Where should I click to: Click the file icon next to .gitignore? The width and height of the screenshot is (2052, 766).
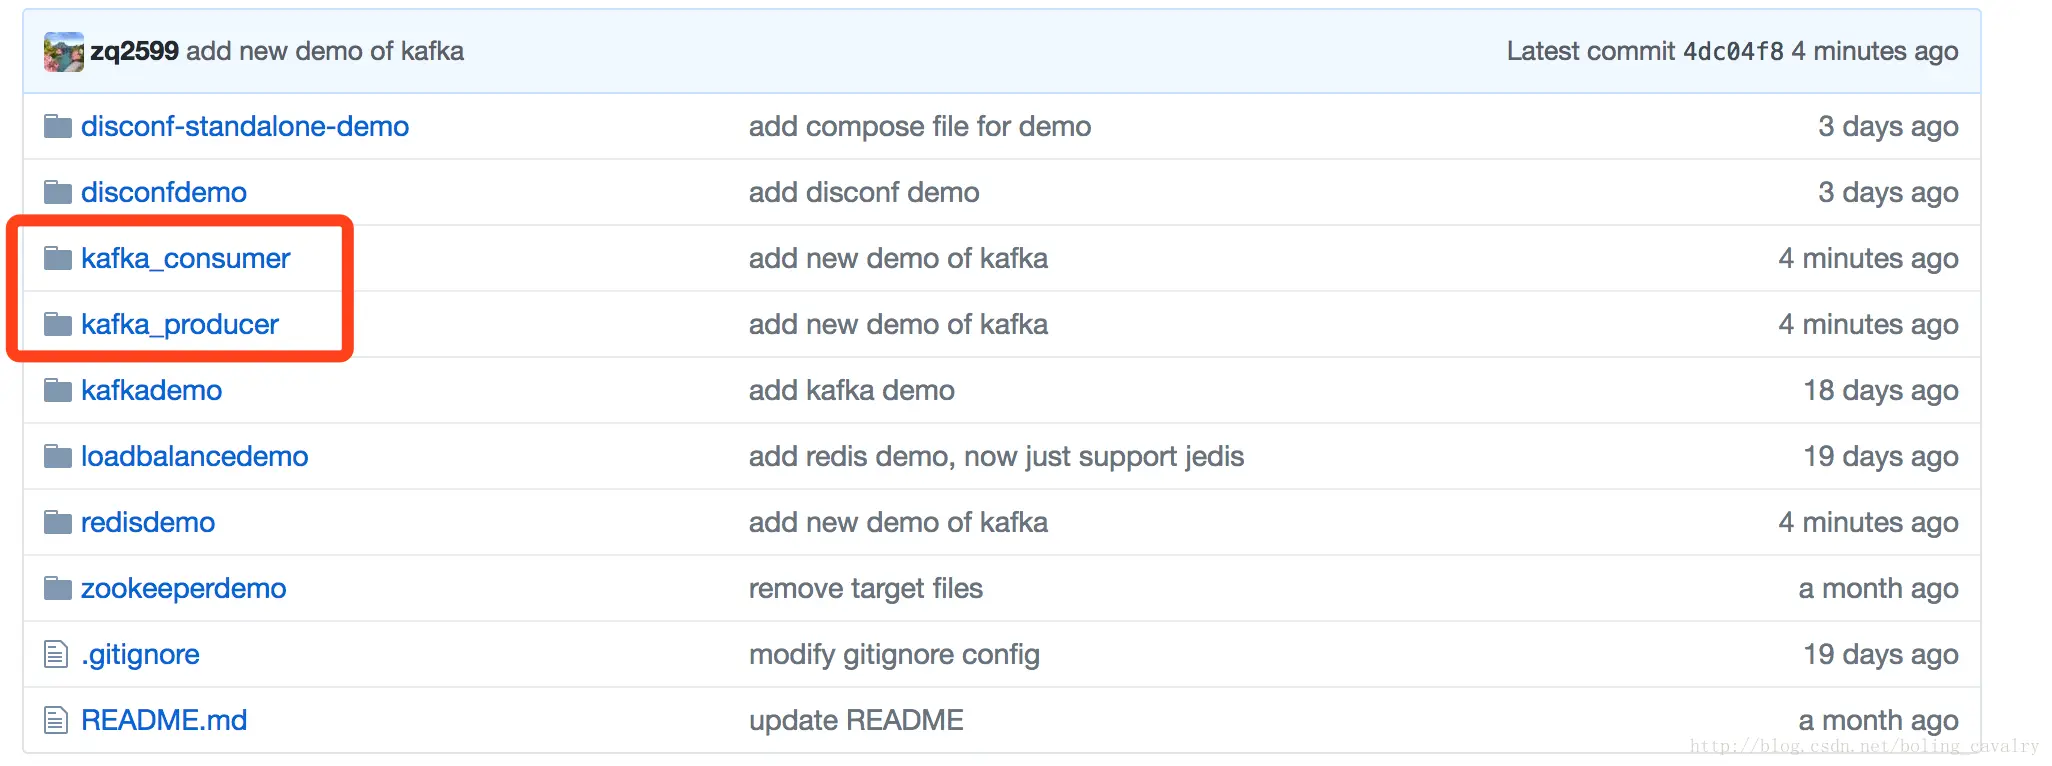pos(56,655)
